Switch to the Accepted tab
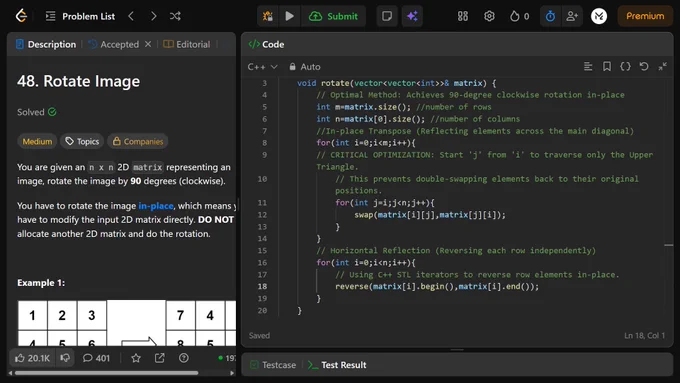Viewport: 680px width, 383px height. pyautogui.click(x=114, y=44)
